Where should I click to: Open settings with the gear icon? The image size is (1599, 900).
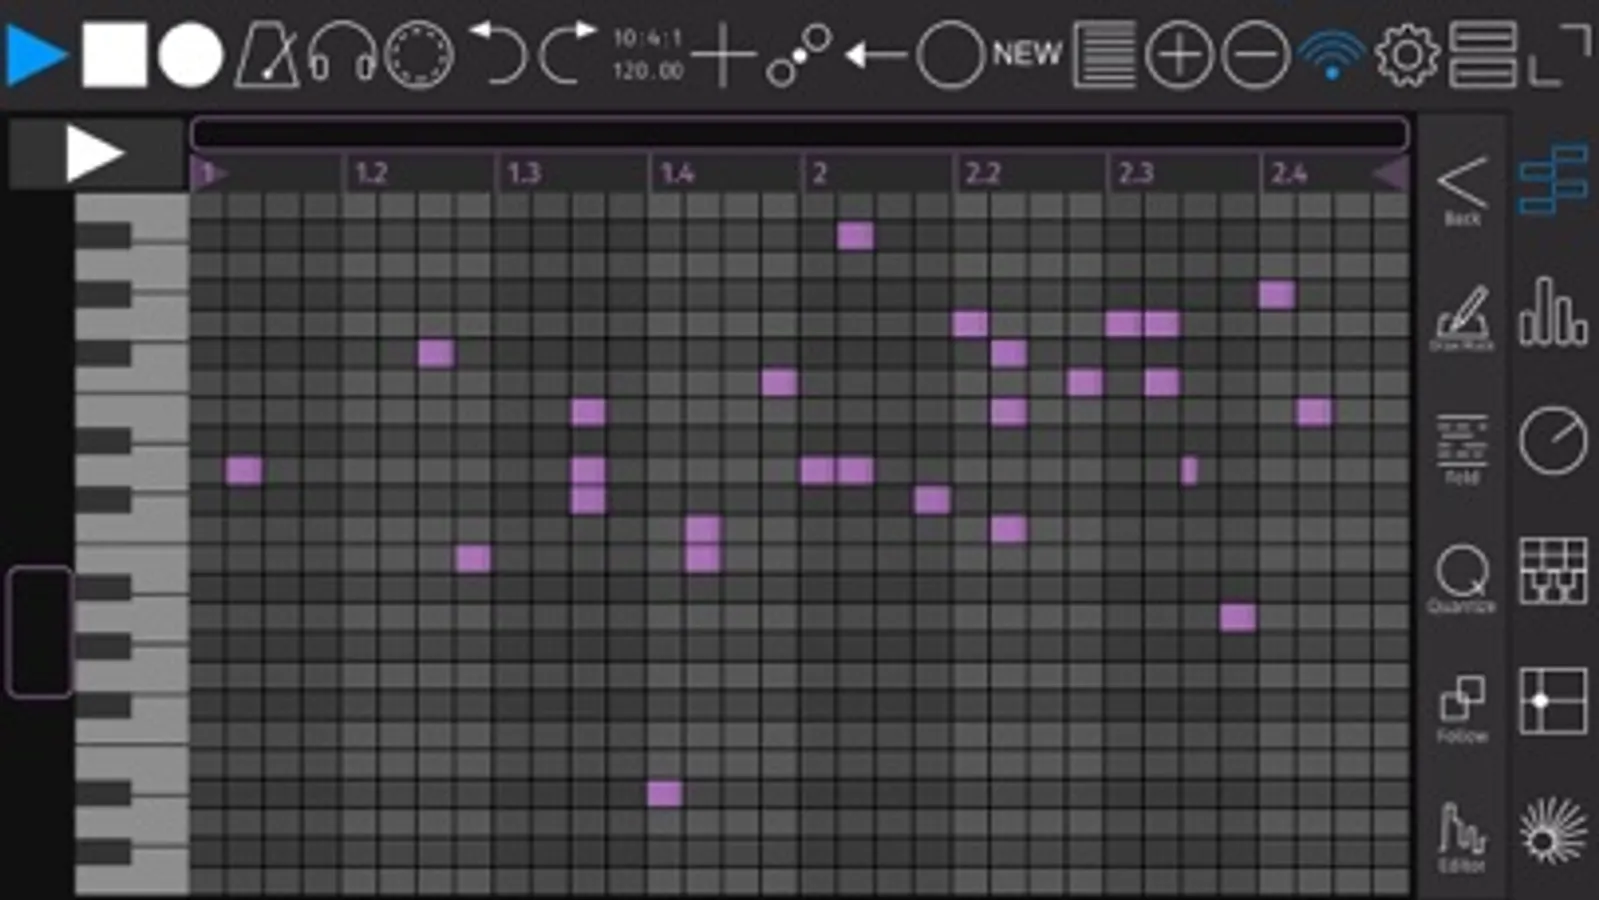coord(1407,55)
